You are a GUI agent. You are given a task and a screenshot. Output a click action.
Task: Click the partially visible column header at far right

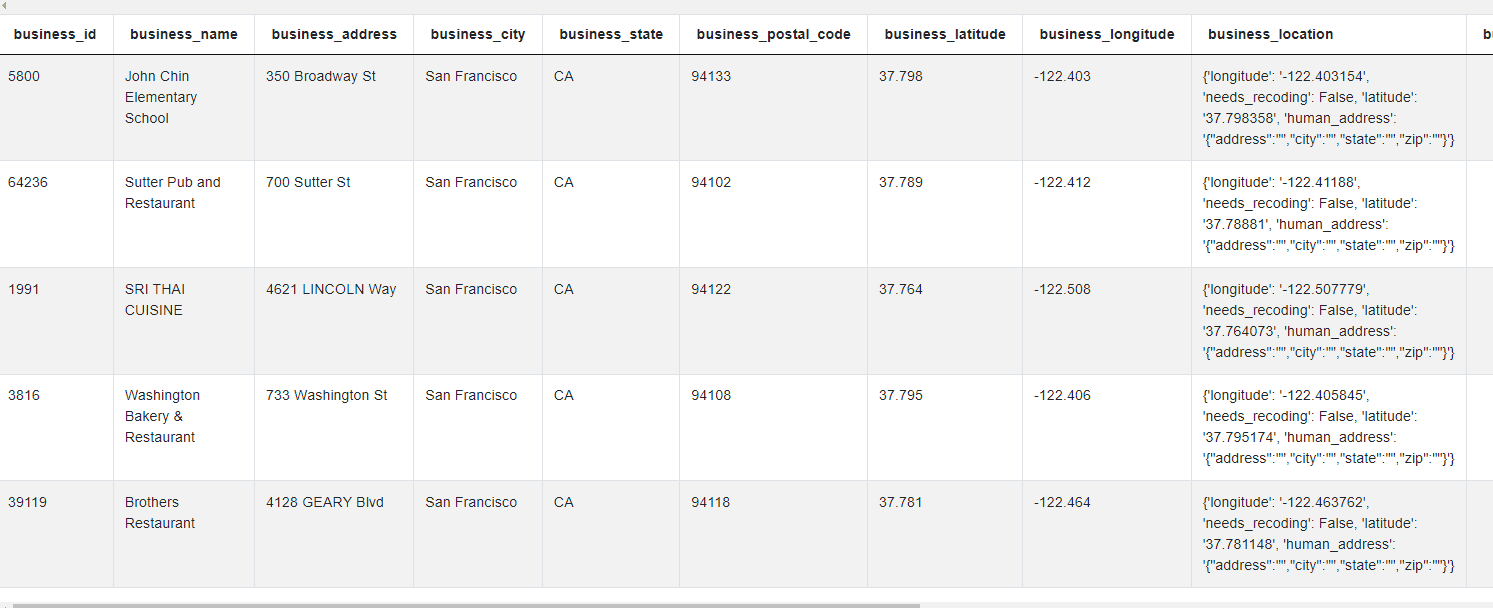pyautogui.click(x=1487, y=33)
